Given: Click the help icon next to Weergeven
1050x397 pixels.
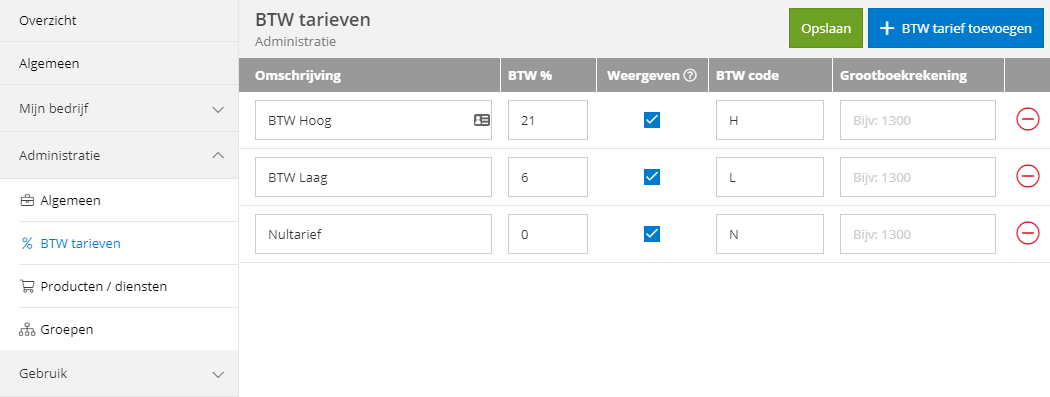Looking at the screenshot, I should click(x=690, y=76).
